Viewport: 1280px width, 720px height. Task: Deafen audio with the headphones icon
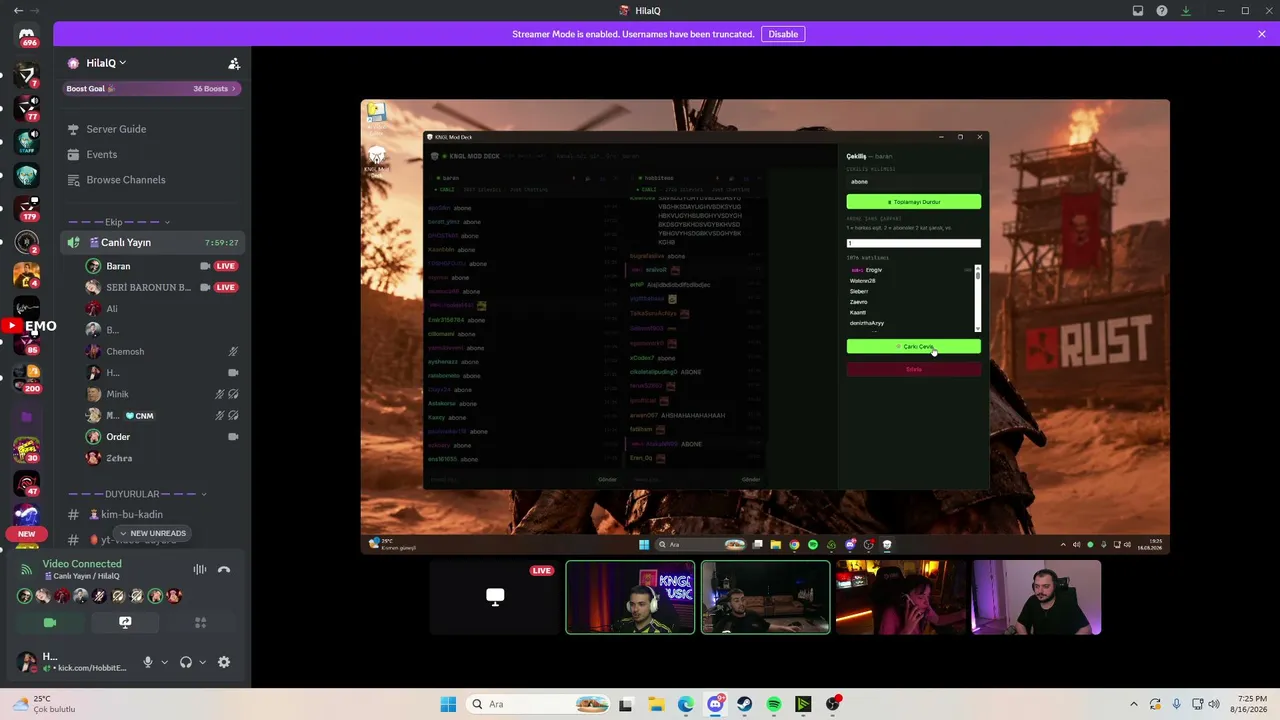click(186, 662)
